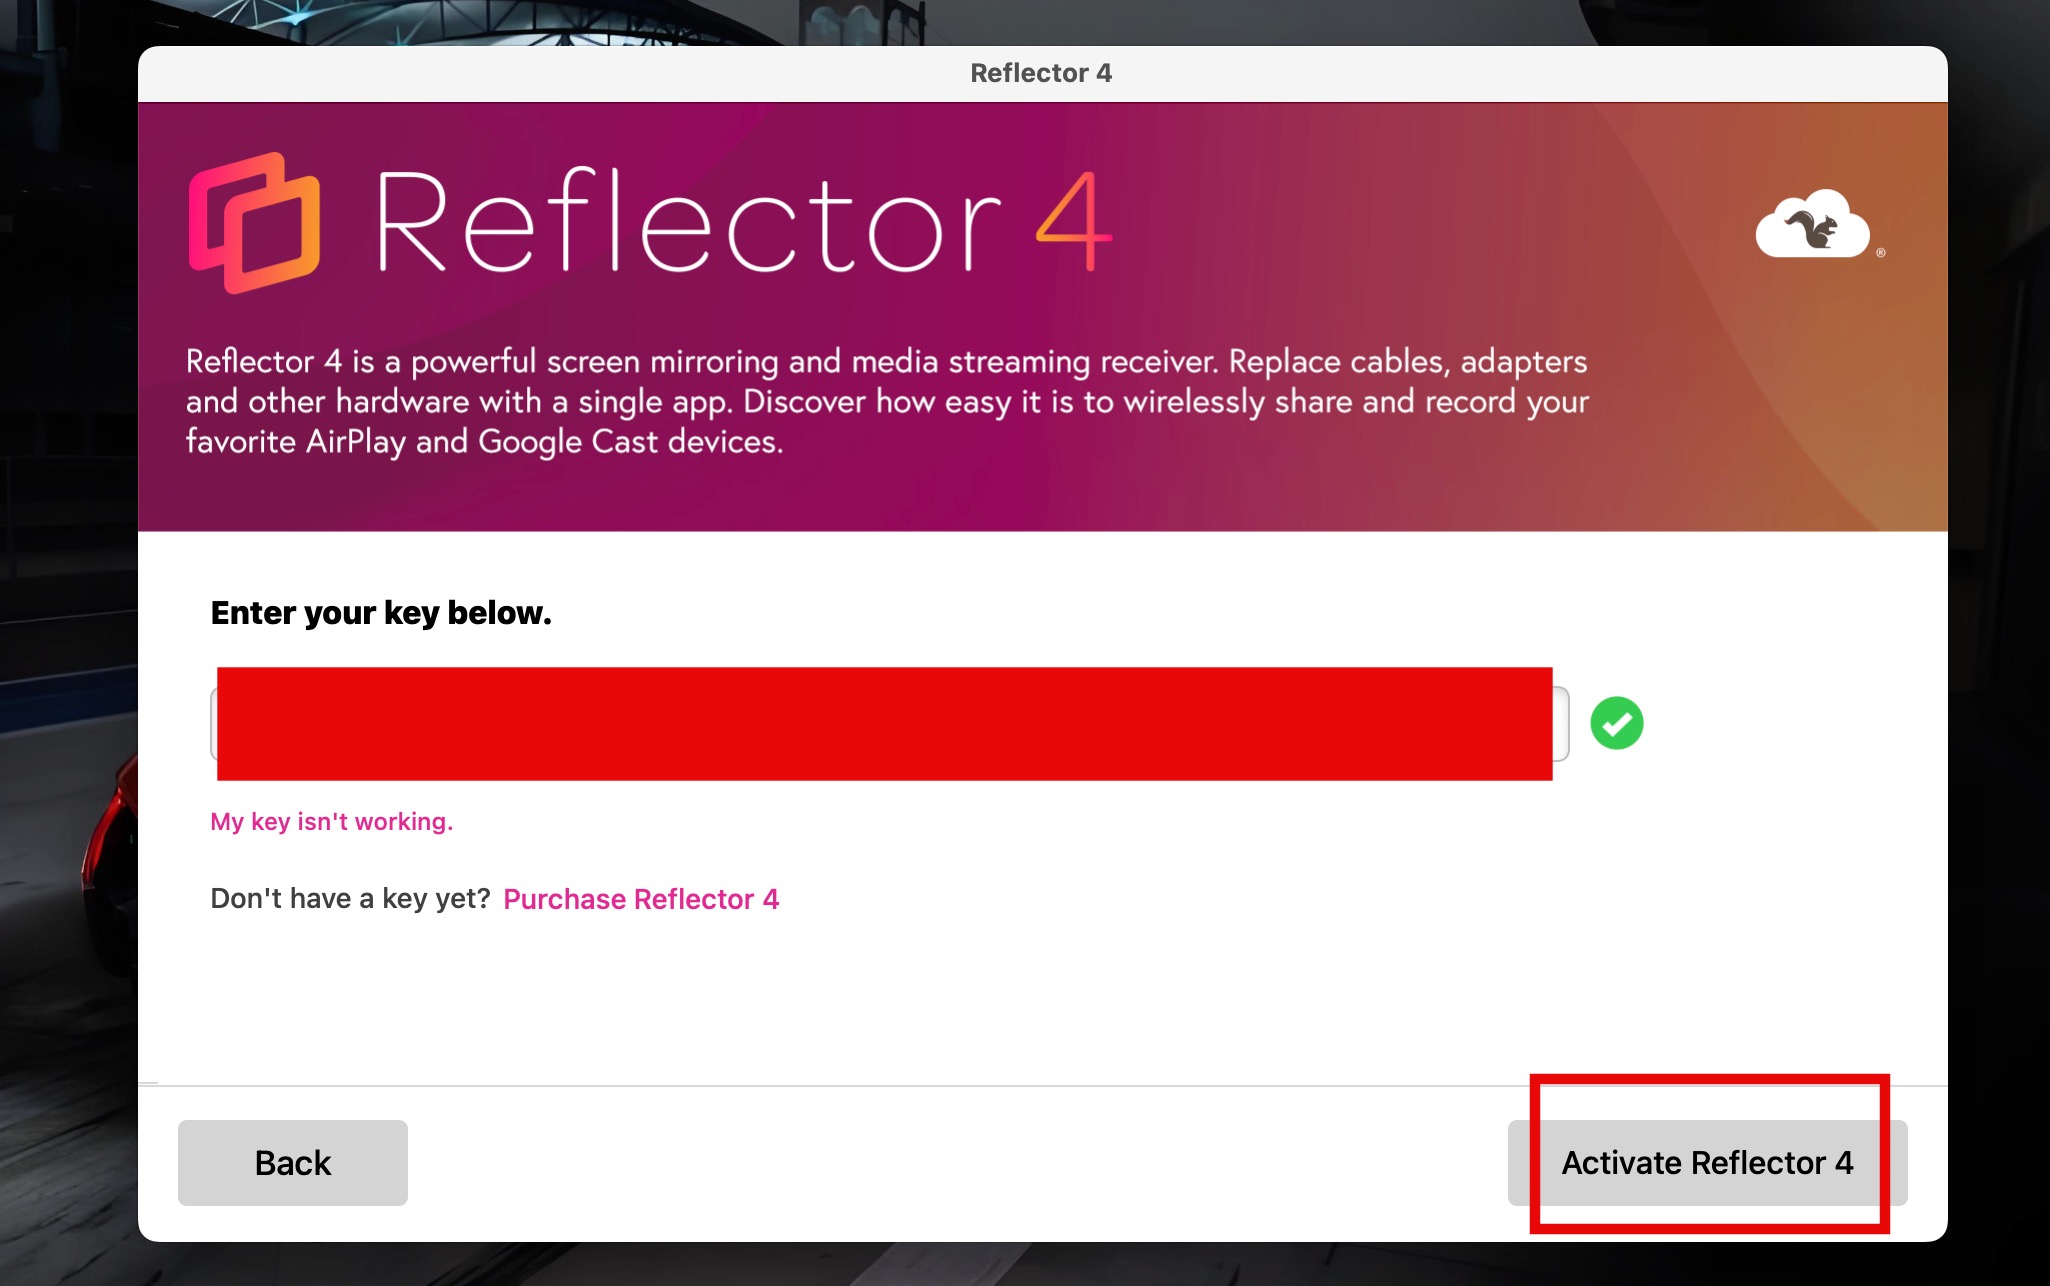2050x1286 pixels.
Task: Click the divider line above bottom buttons
Action: click(1042, 1085)
